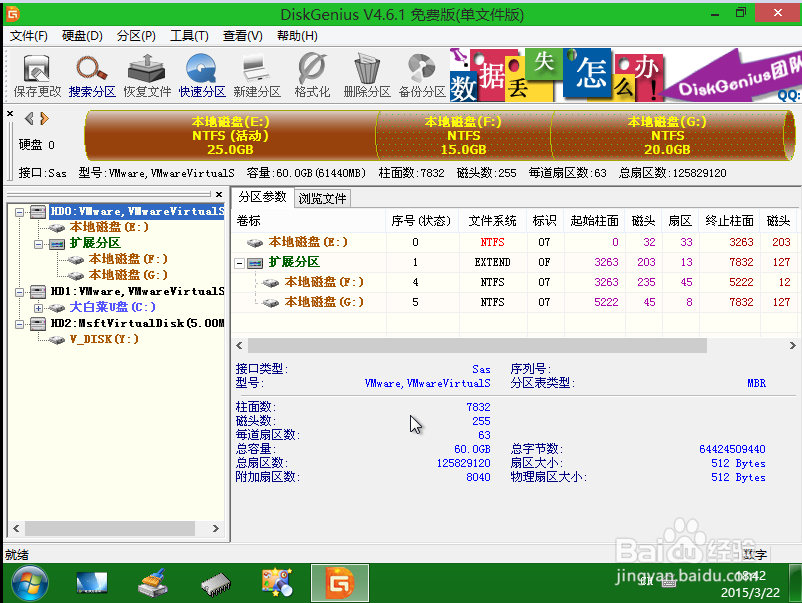Click the Backup Partition (备份分区) icon
Viewport: 802px width, 603px height.
pos(422,76)
